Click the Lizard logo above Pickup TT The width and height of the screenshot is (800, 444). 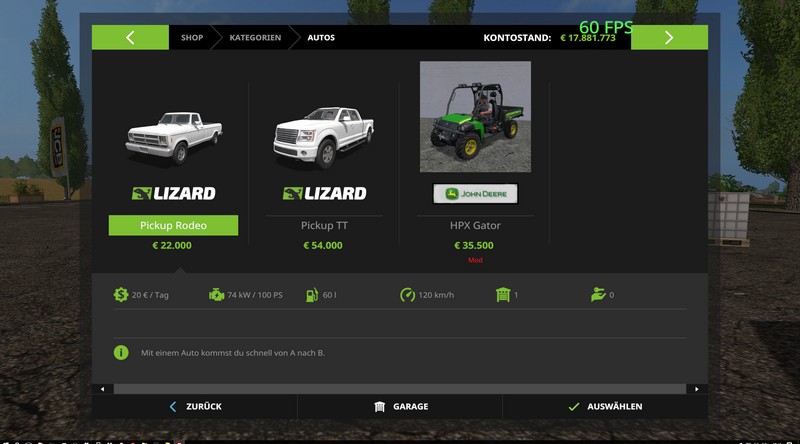[x=324, y=193]
